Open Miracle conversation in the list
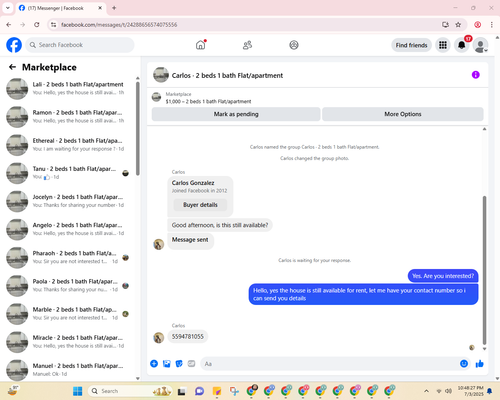The image size is (500, 400). (x=68, y=342)
